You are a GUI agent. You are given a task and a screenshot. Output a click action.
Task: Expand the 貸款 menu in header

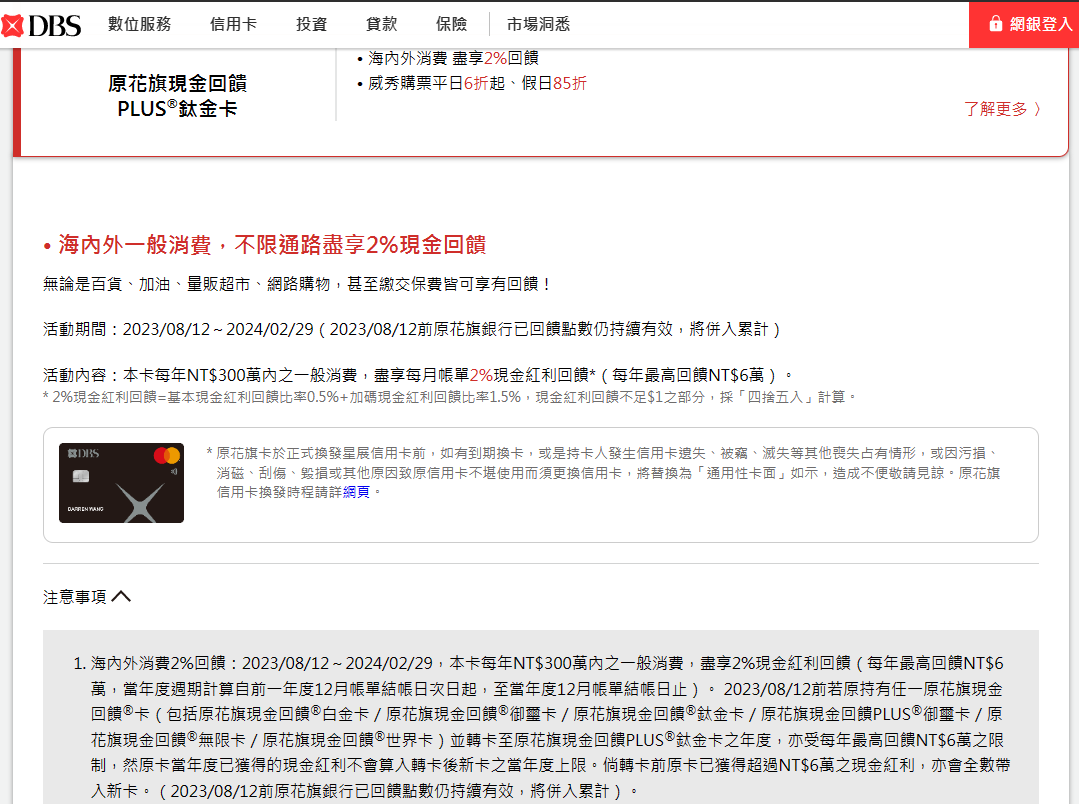(381, 25)
